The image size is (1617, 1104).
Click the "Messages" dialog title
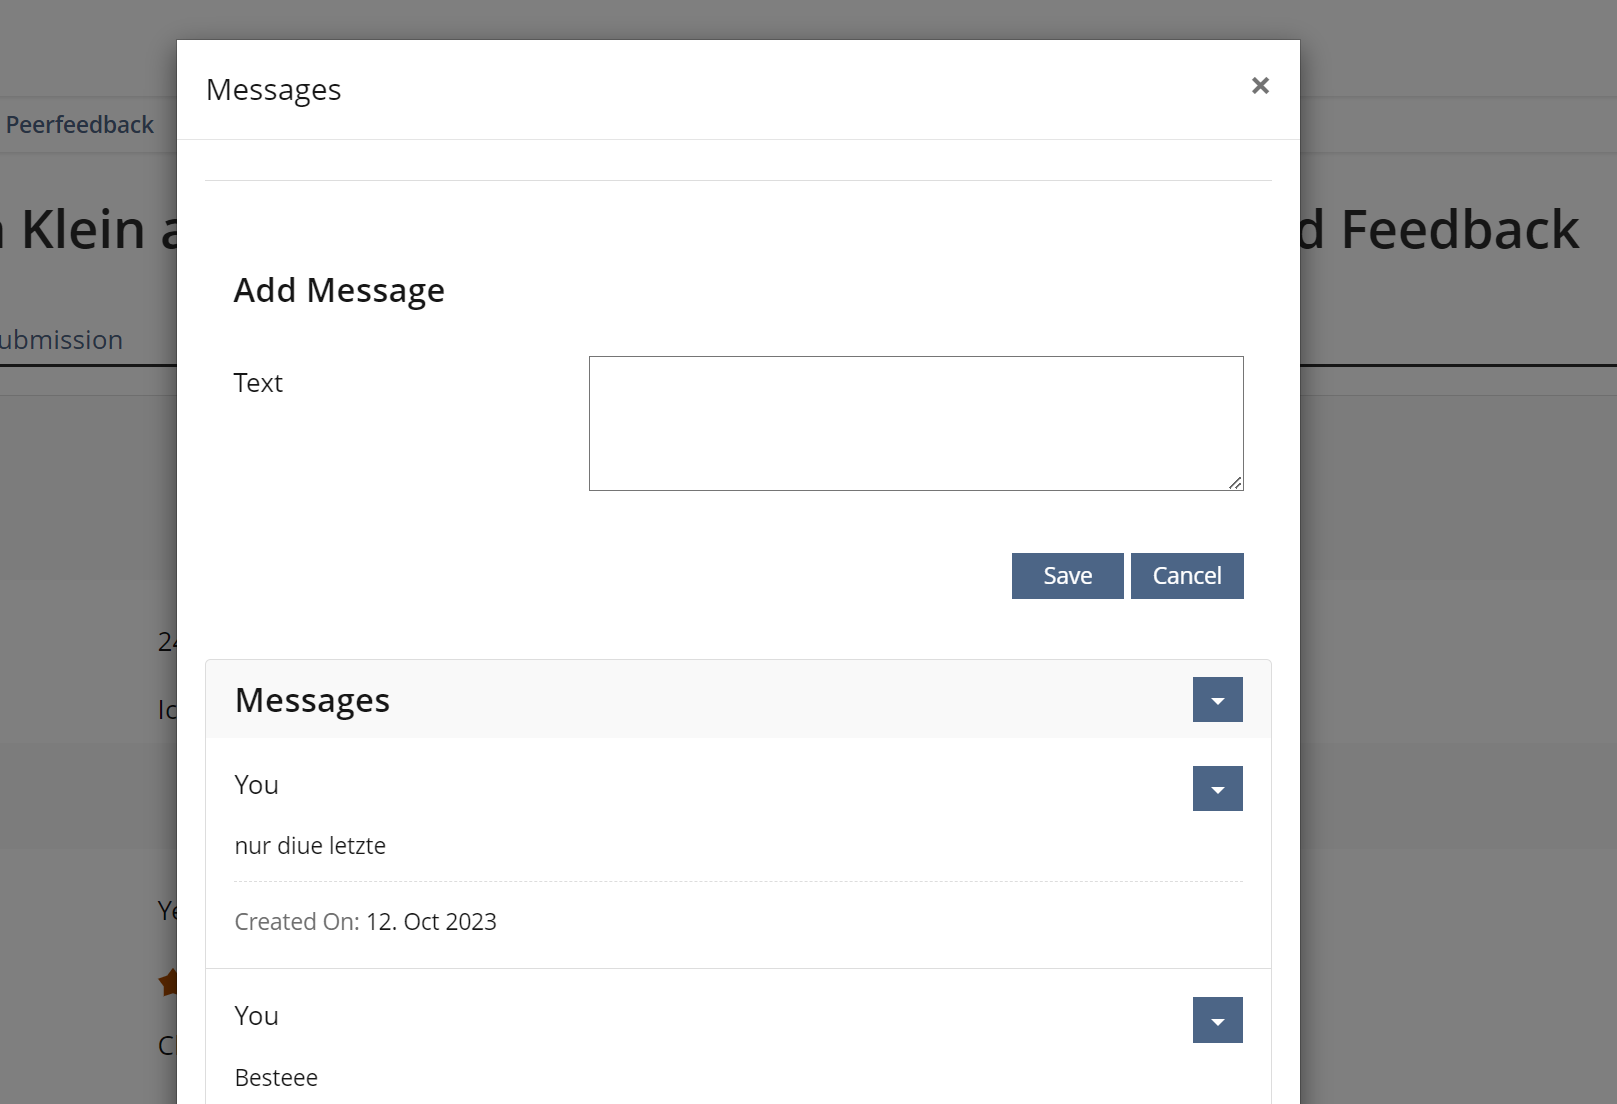pos(273,90)
